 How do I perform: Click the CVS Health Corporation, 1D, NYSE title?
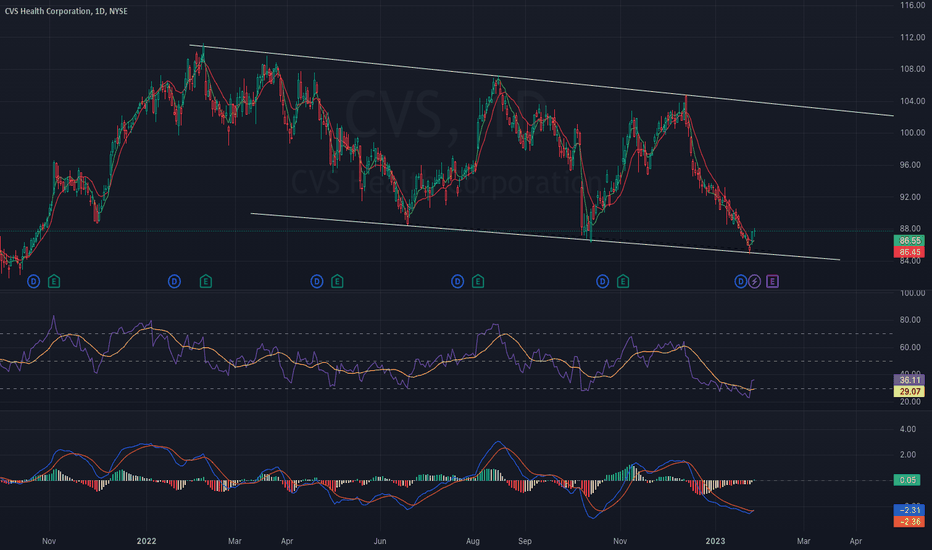[x=66, y=11]
